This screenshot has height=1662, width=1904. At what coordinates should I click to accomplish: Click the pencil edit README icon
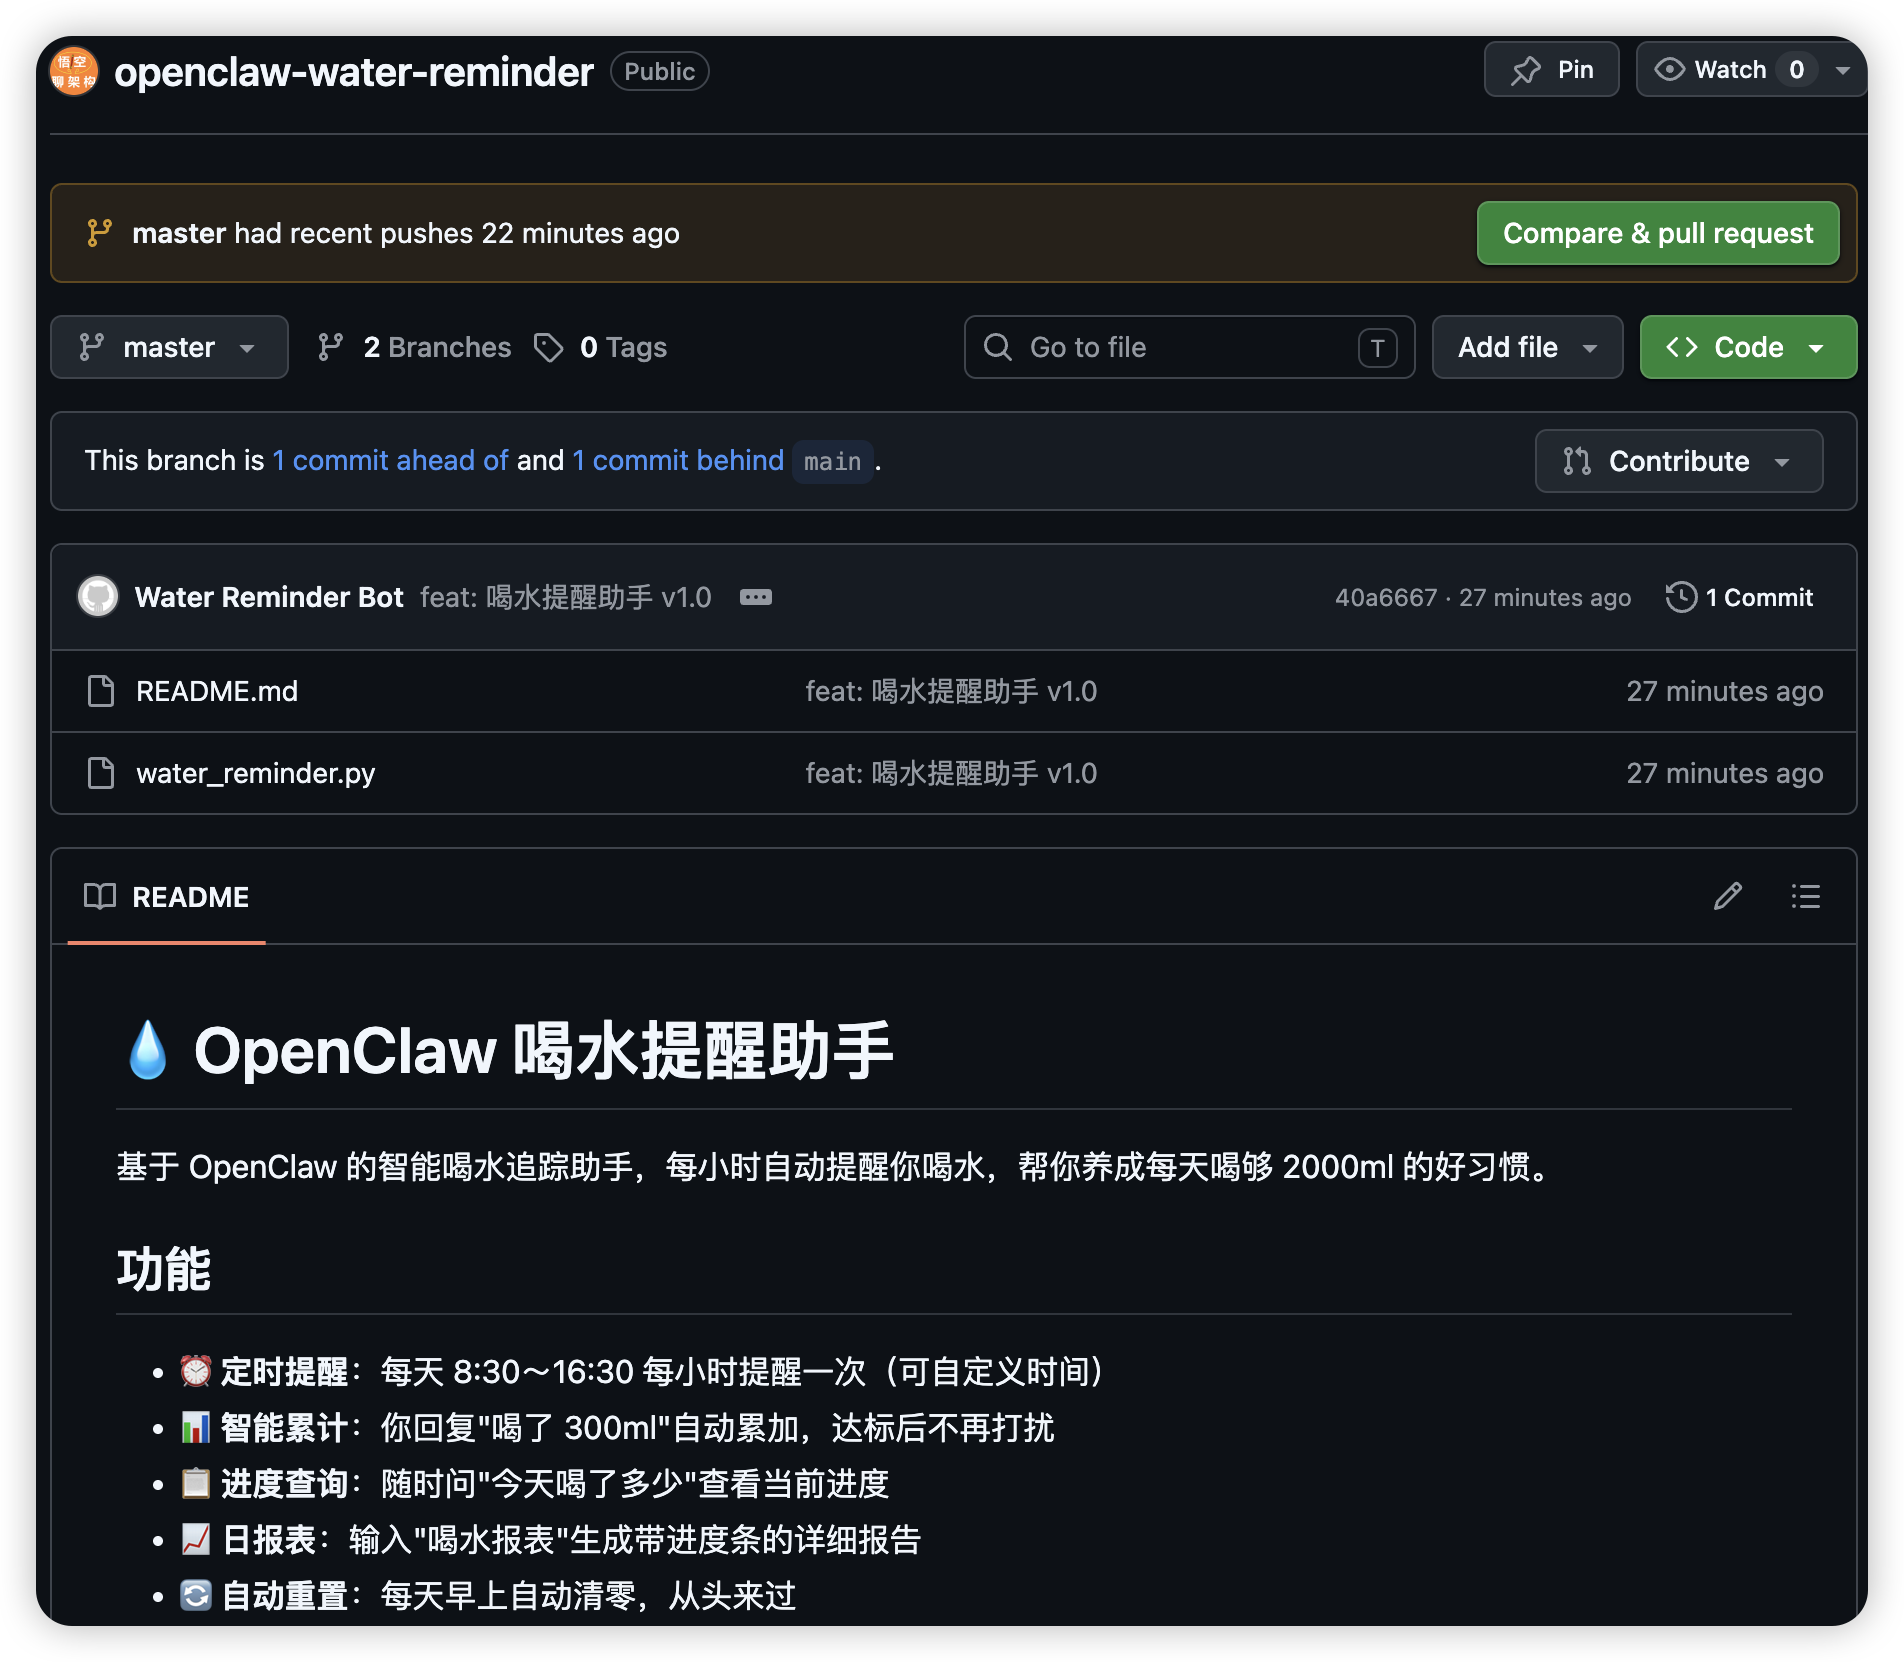pyautogui.click(x=1727, y=896)
